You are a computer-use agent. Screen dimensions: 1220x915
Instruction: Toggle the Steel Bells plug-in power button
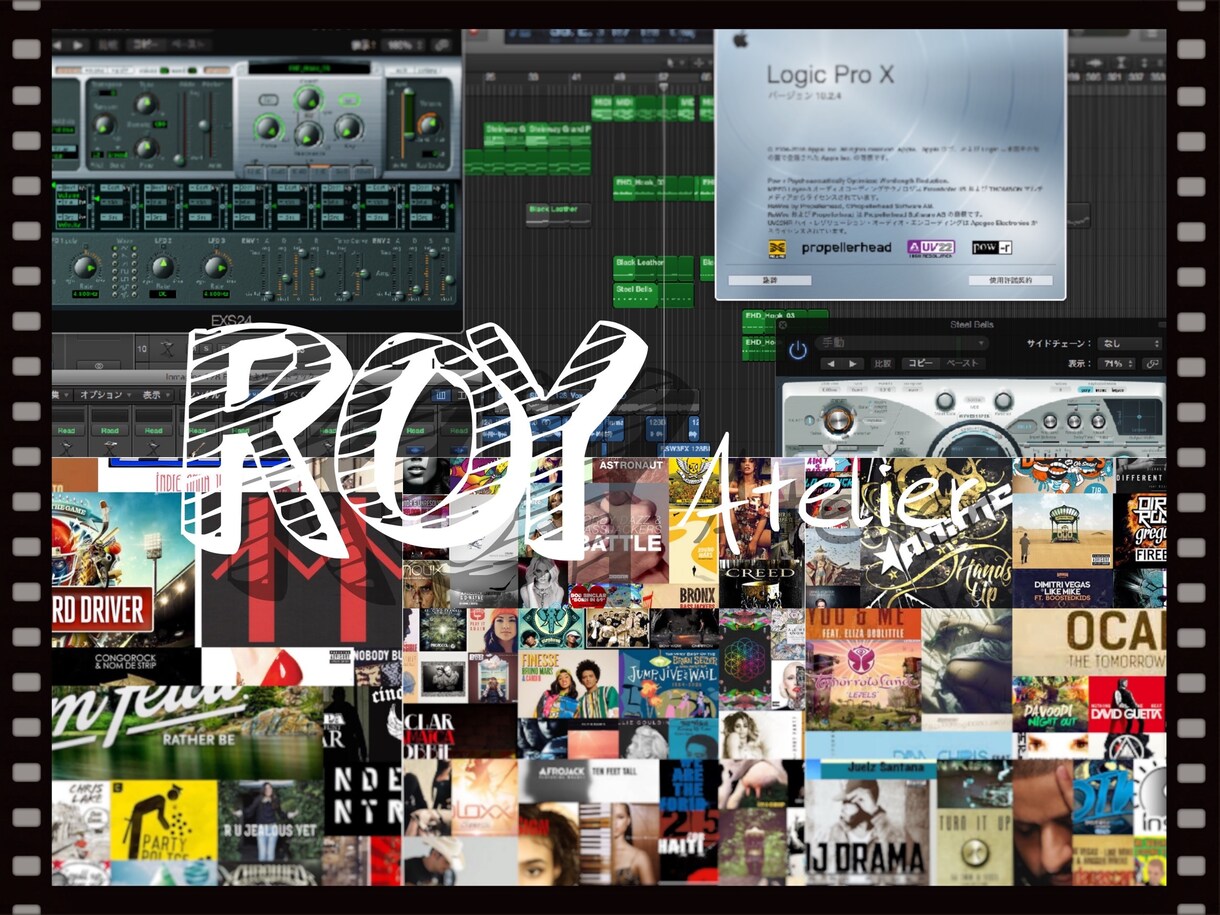click(797, 350)
